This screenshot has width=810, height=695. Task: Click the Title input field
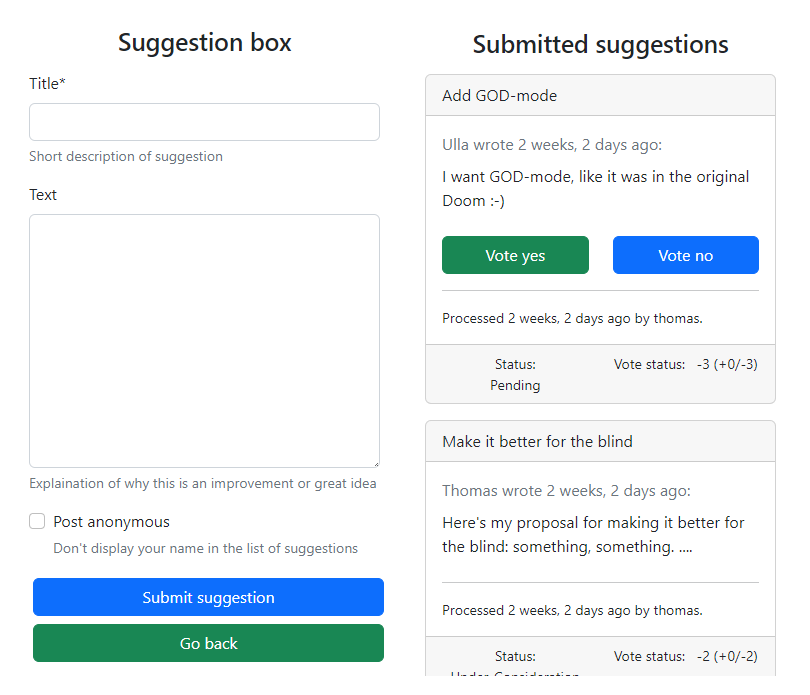click(204, 122)
